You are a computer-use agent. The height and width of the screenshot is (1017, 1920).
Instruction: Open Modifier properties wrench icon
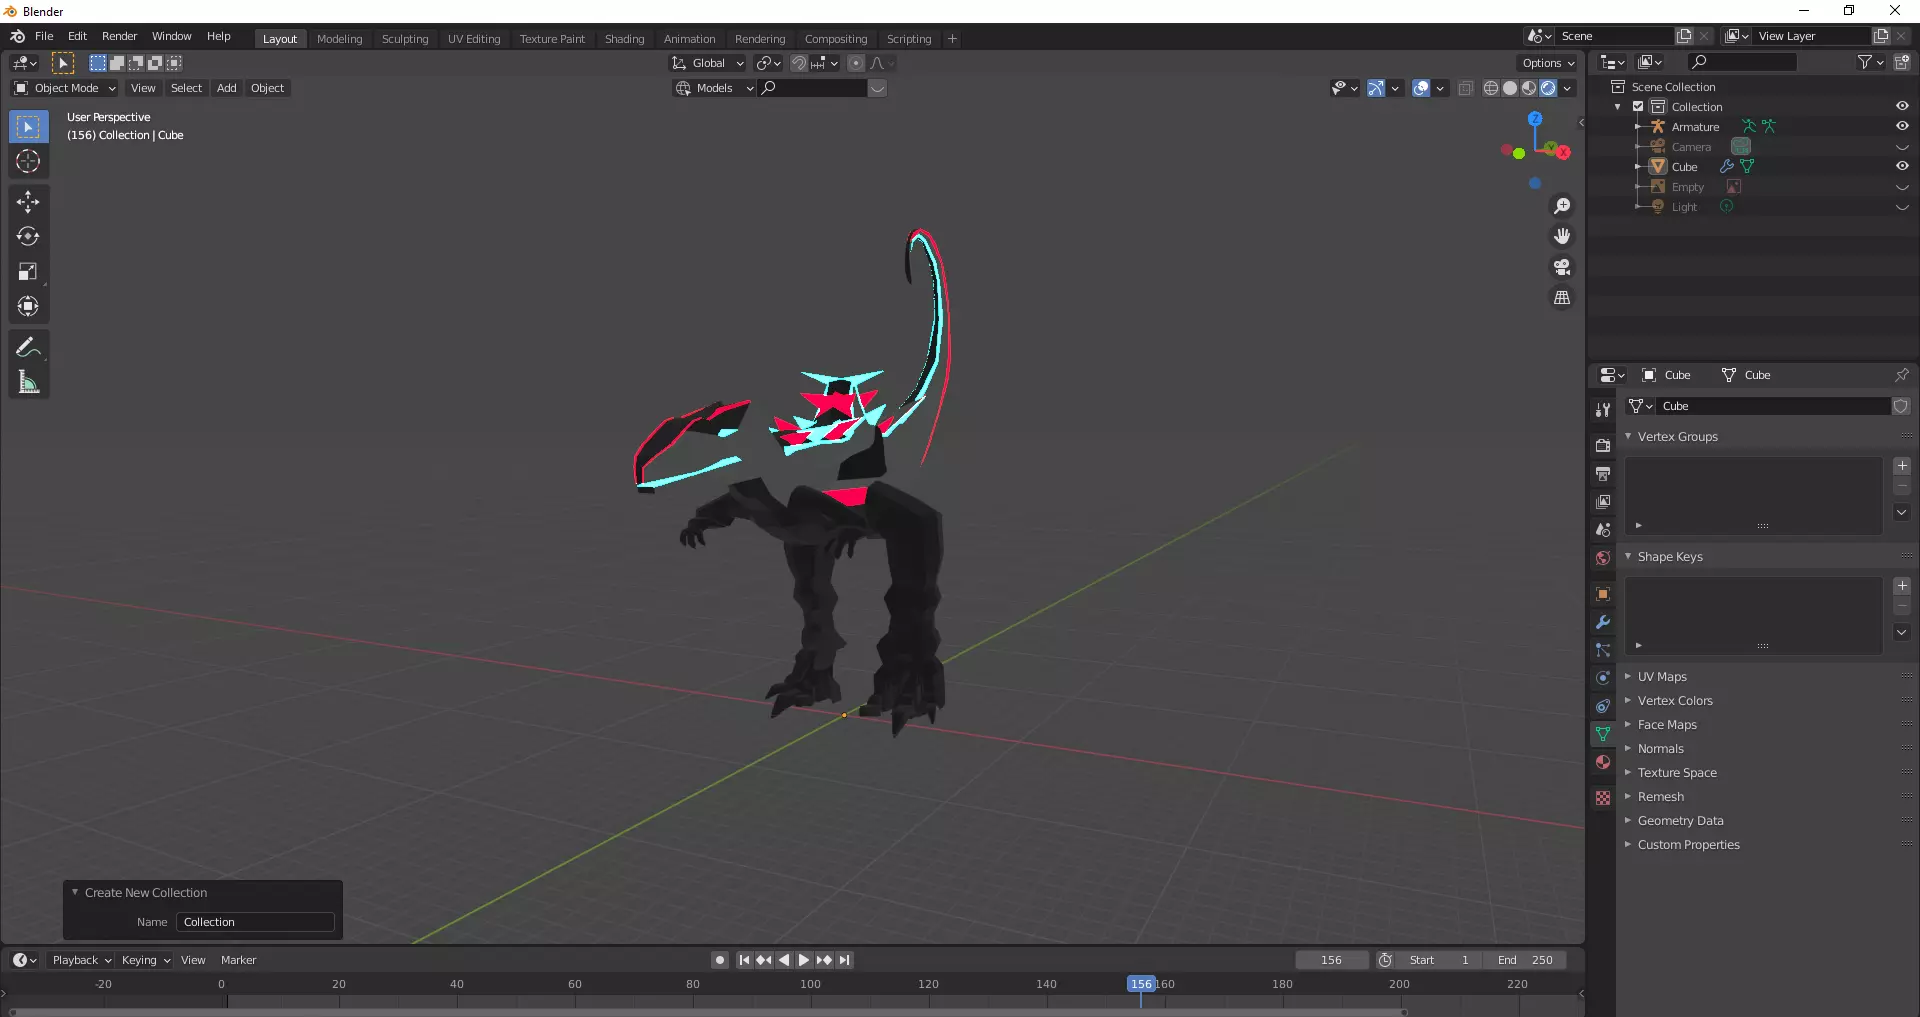coord(1603,622)
